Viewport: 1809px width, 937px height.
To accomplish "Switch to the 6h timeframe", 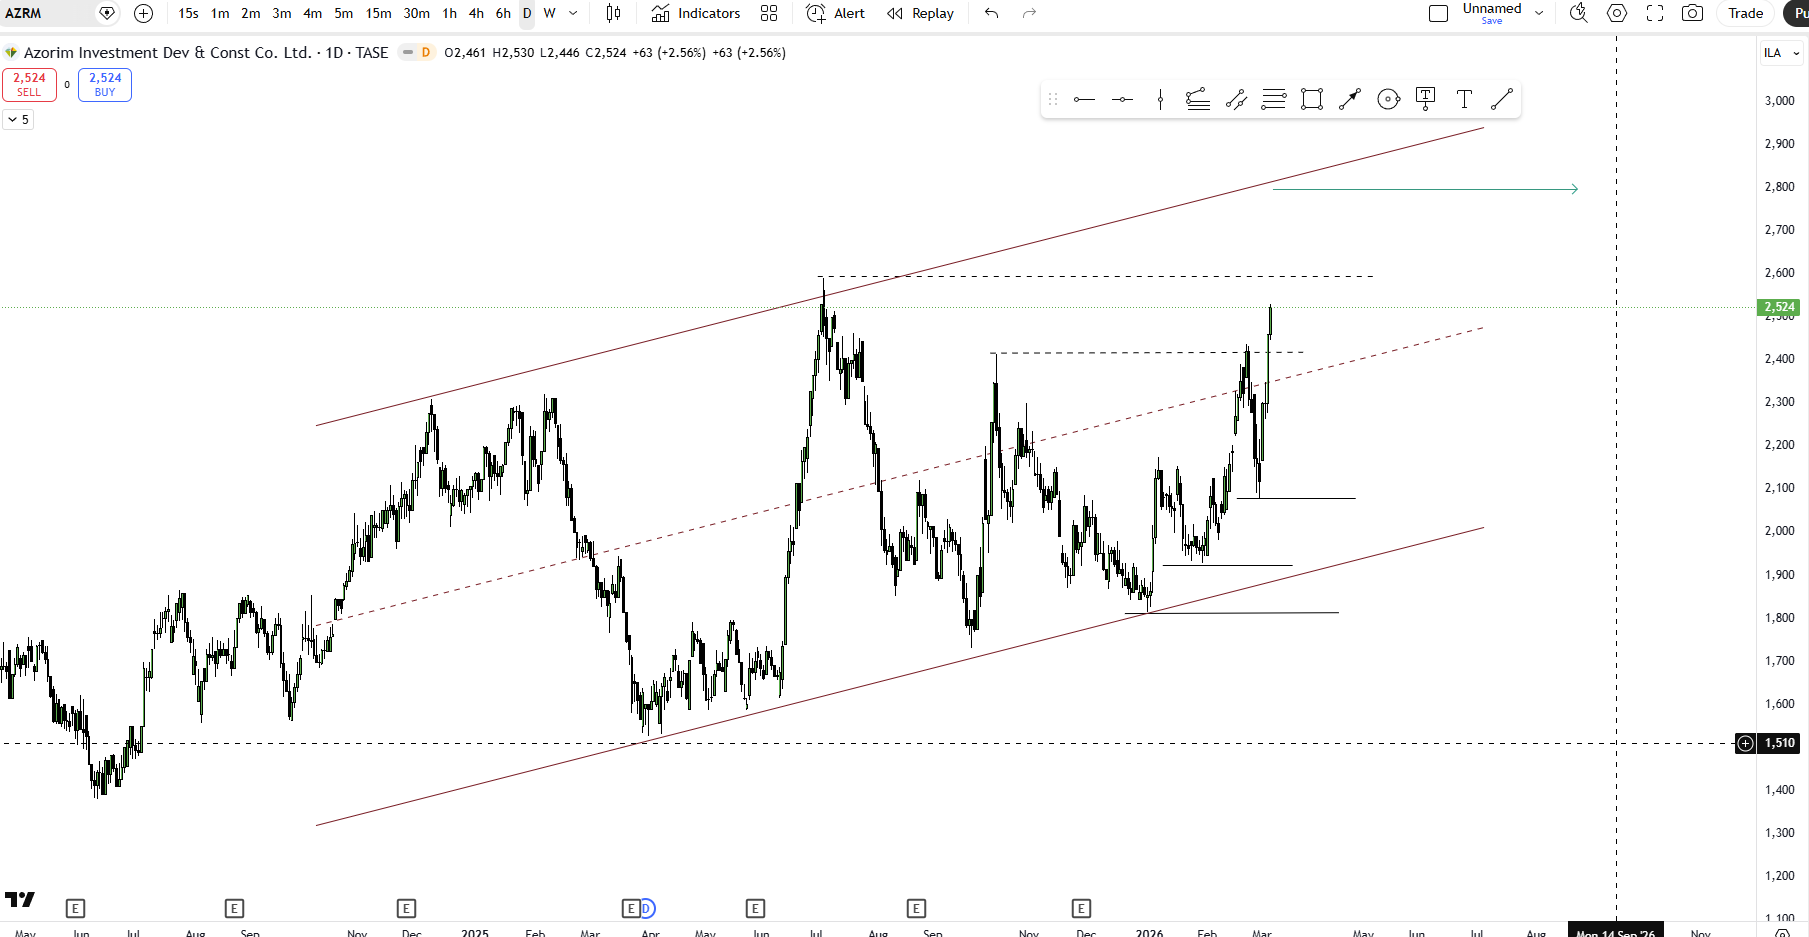I will tap(503, 13).
